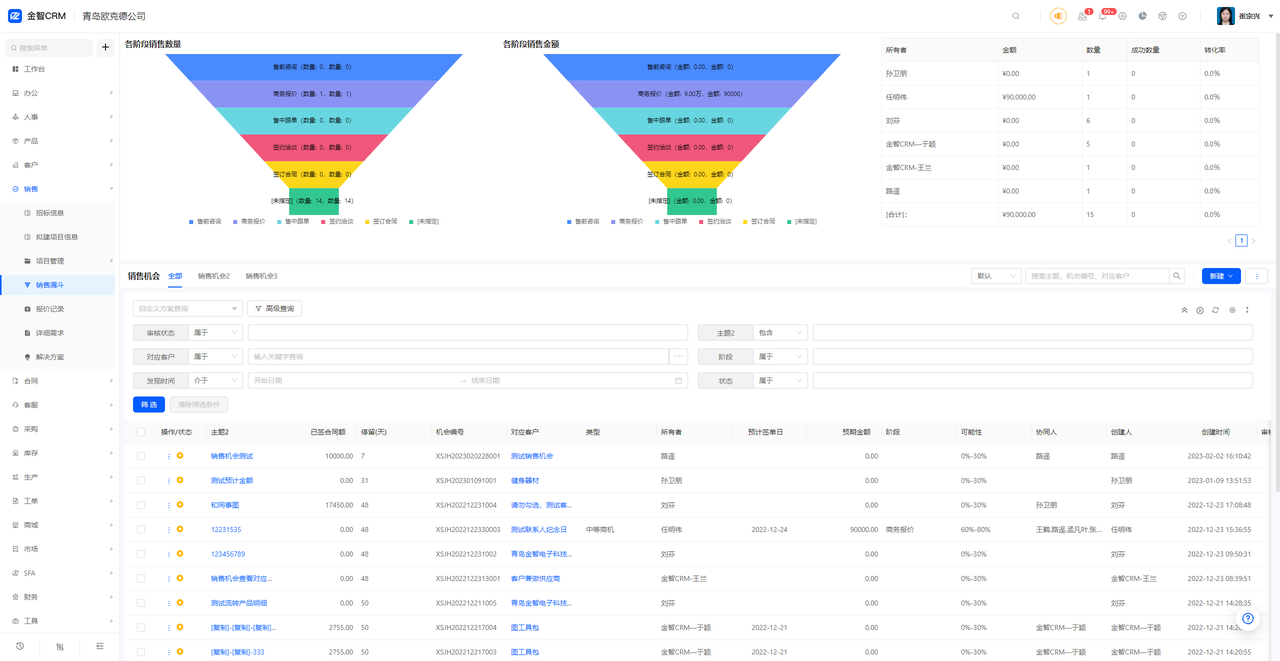The height and width of the screenshot is (661, 1280).
Task: Click the calendar icon in 发现时间 date range
Action: click(x=678, y=380)
